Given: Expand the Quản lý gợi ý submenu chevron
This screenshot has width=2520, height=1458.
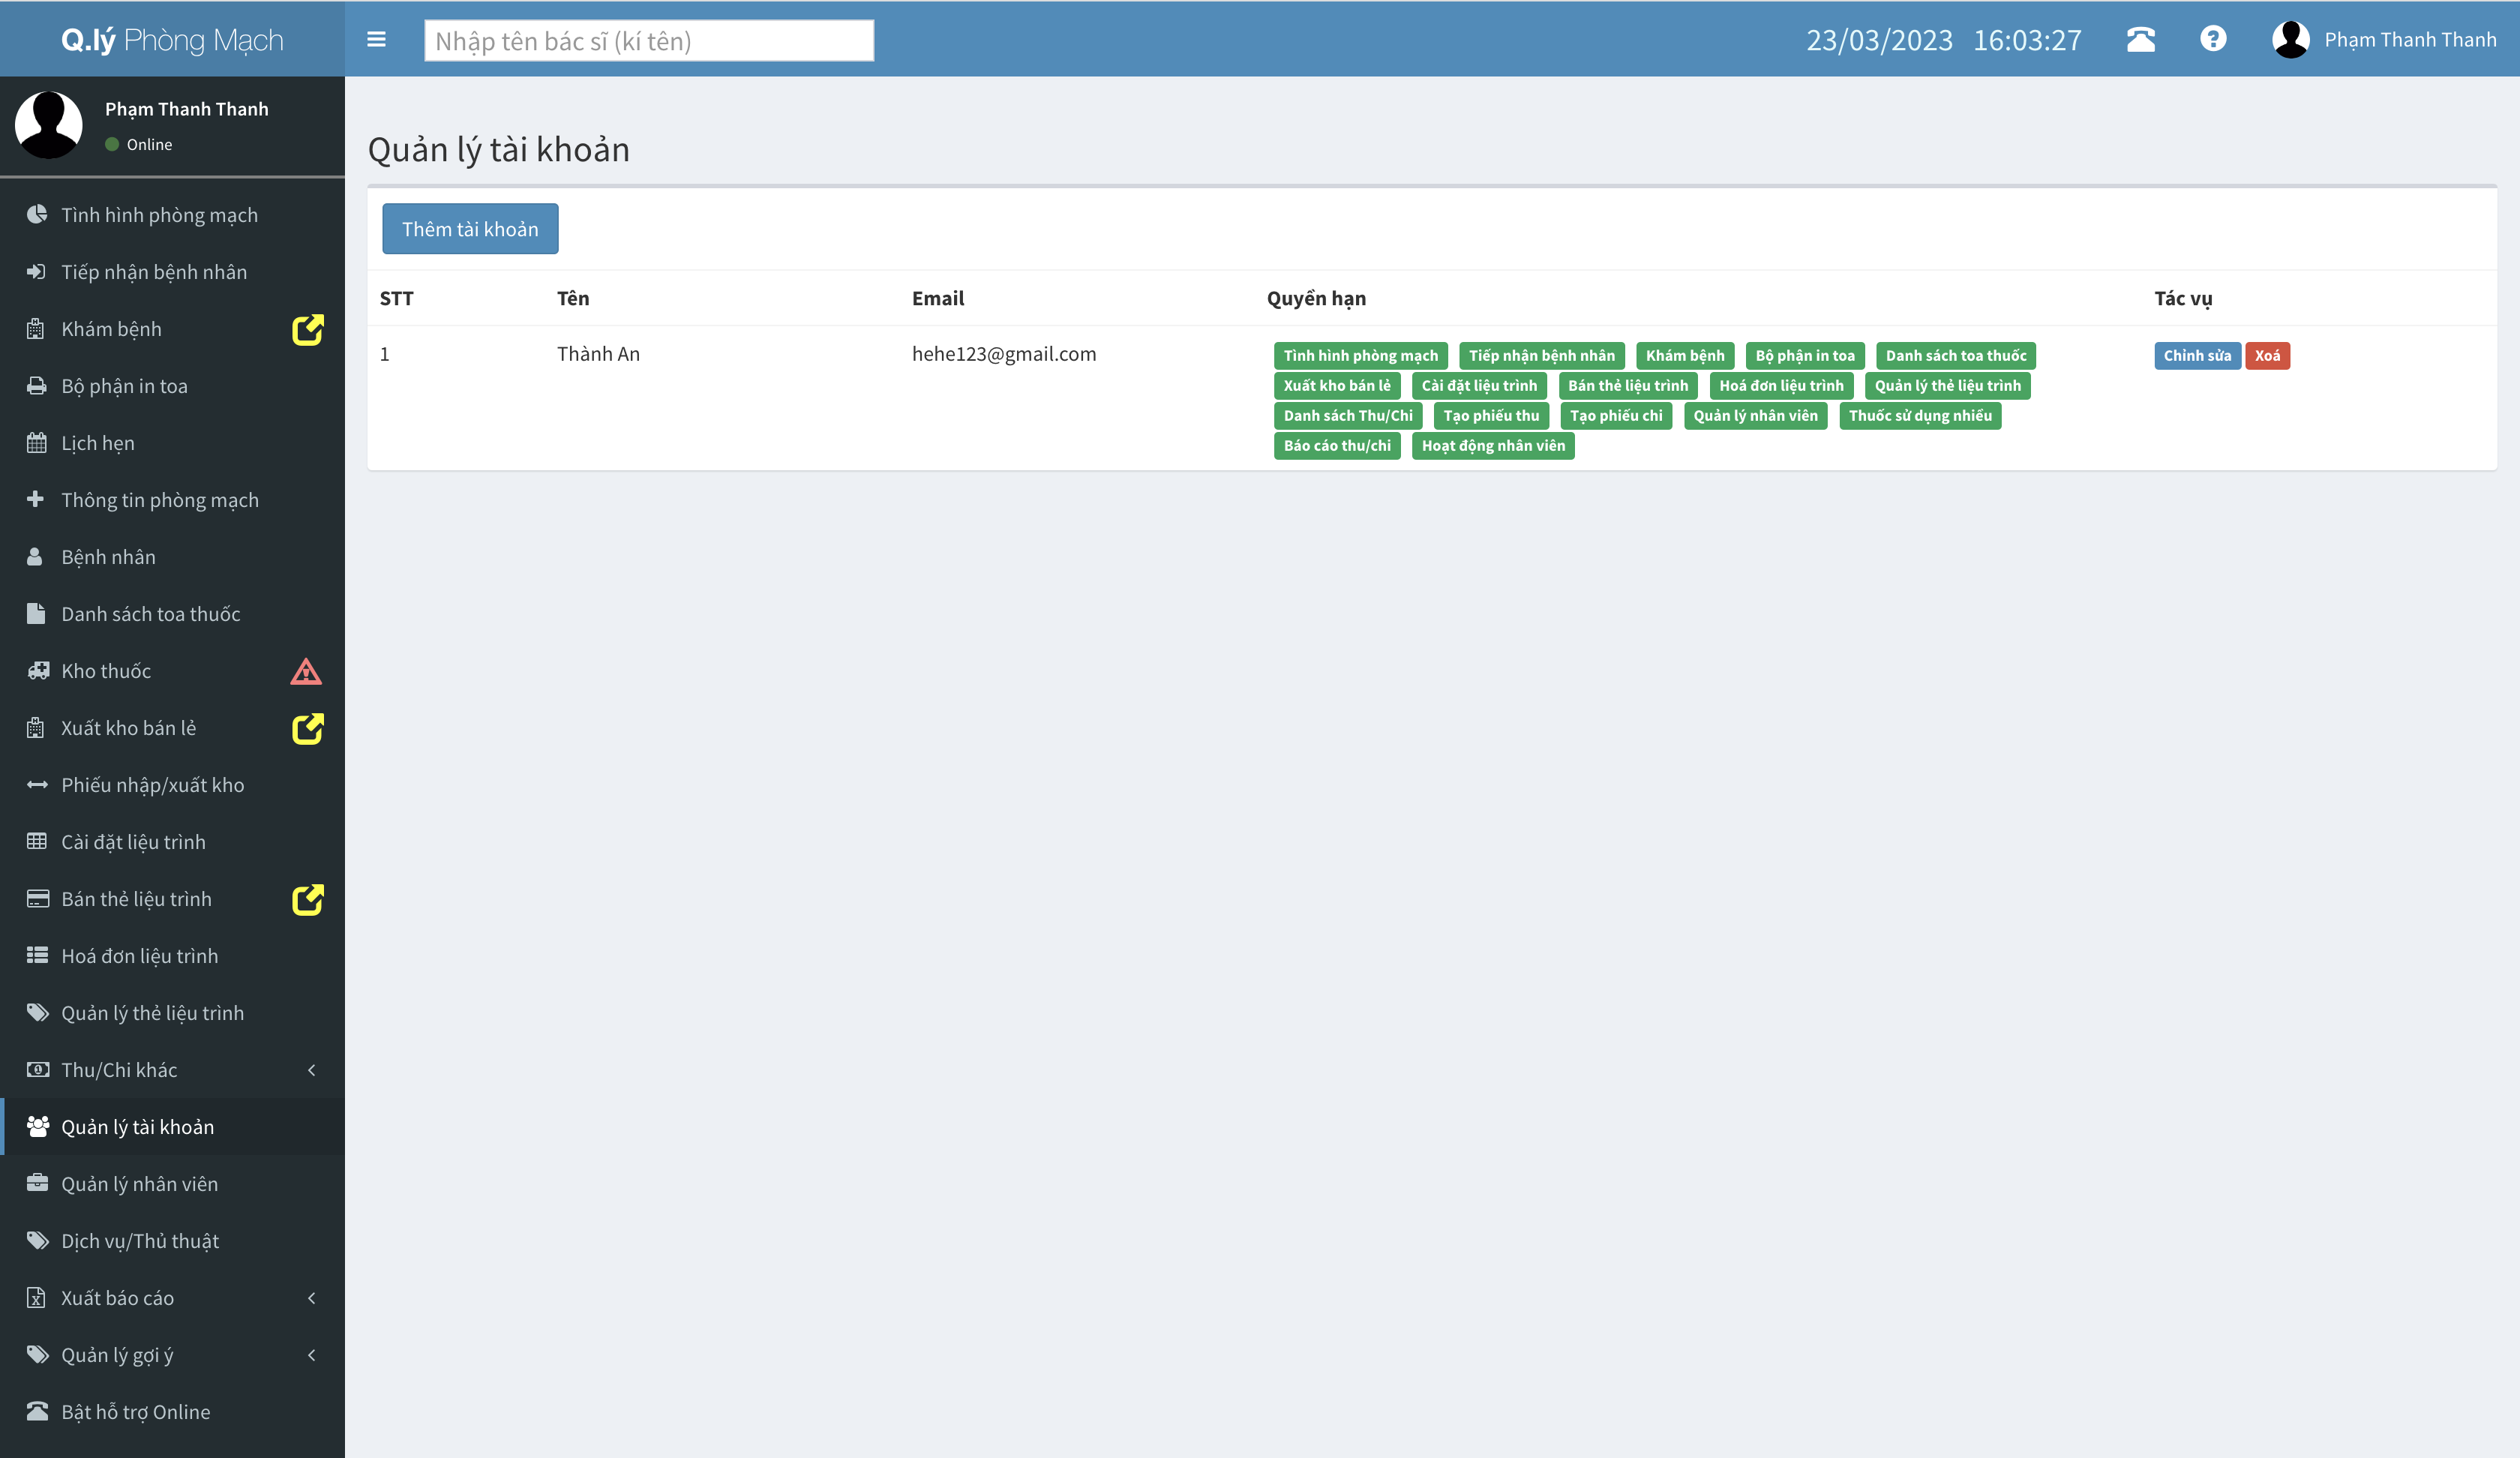Looking at the screenshot, I should (312, 1355).
